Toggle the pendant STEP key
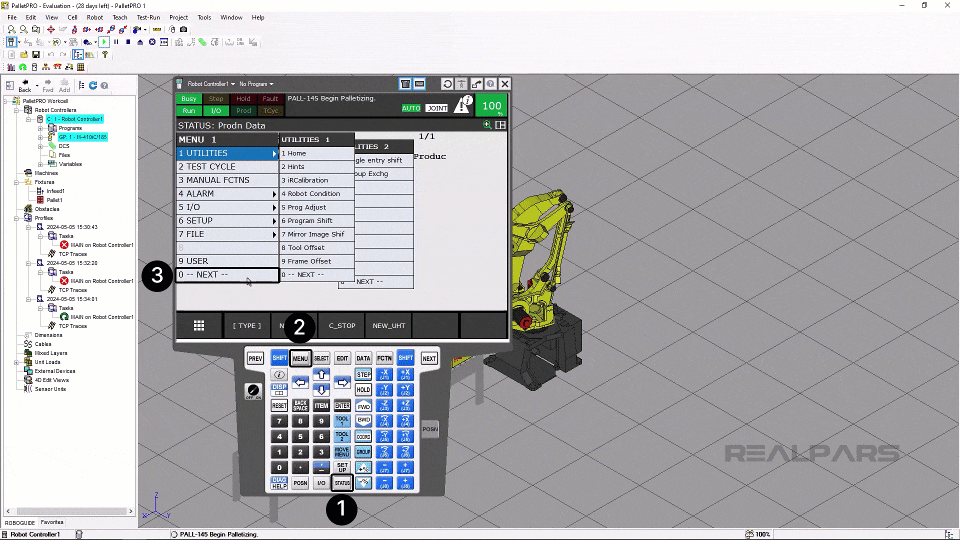 click(363, 375)
